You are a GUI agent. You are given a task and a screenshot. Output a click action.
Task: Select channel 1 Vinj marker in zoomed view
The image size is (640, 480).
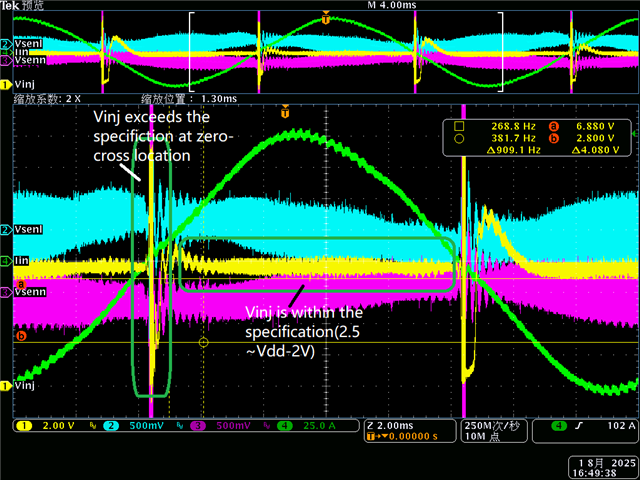6,385
